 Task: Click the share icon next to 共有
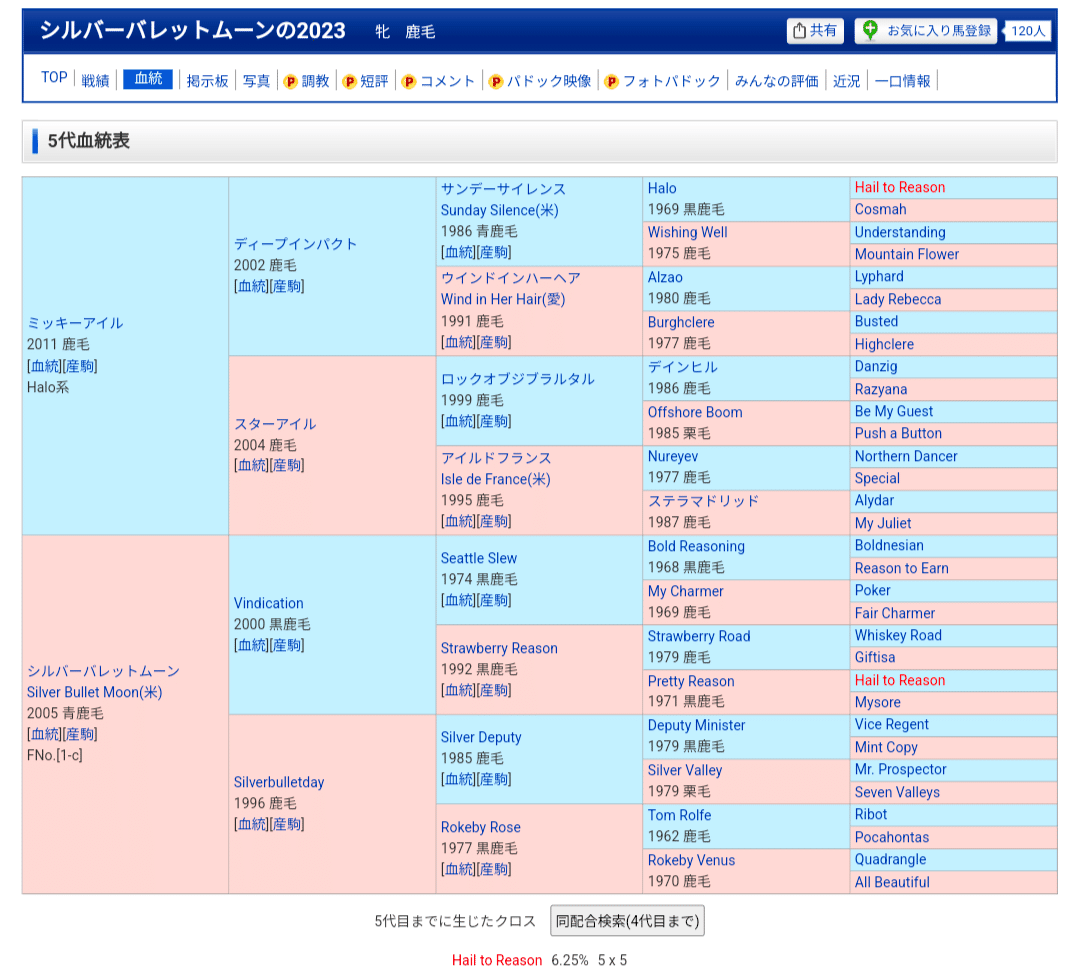(799, 30)
